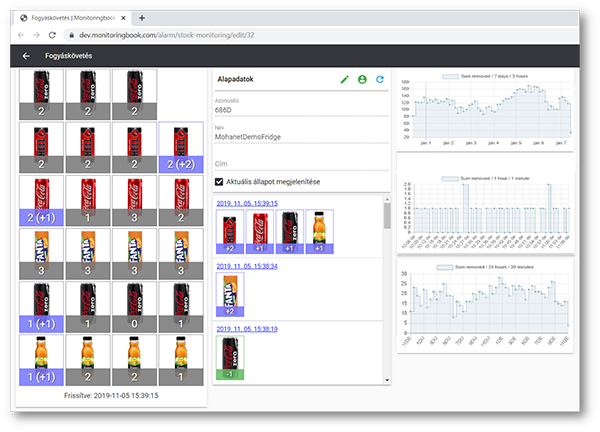600x432 pixels.
Task: Click the Coca-Cola +1 thumbnail in 15:39:15 event
Action: (259, 231)
